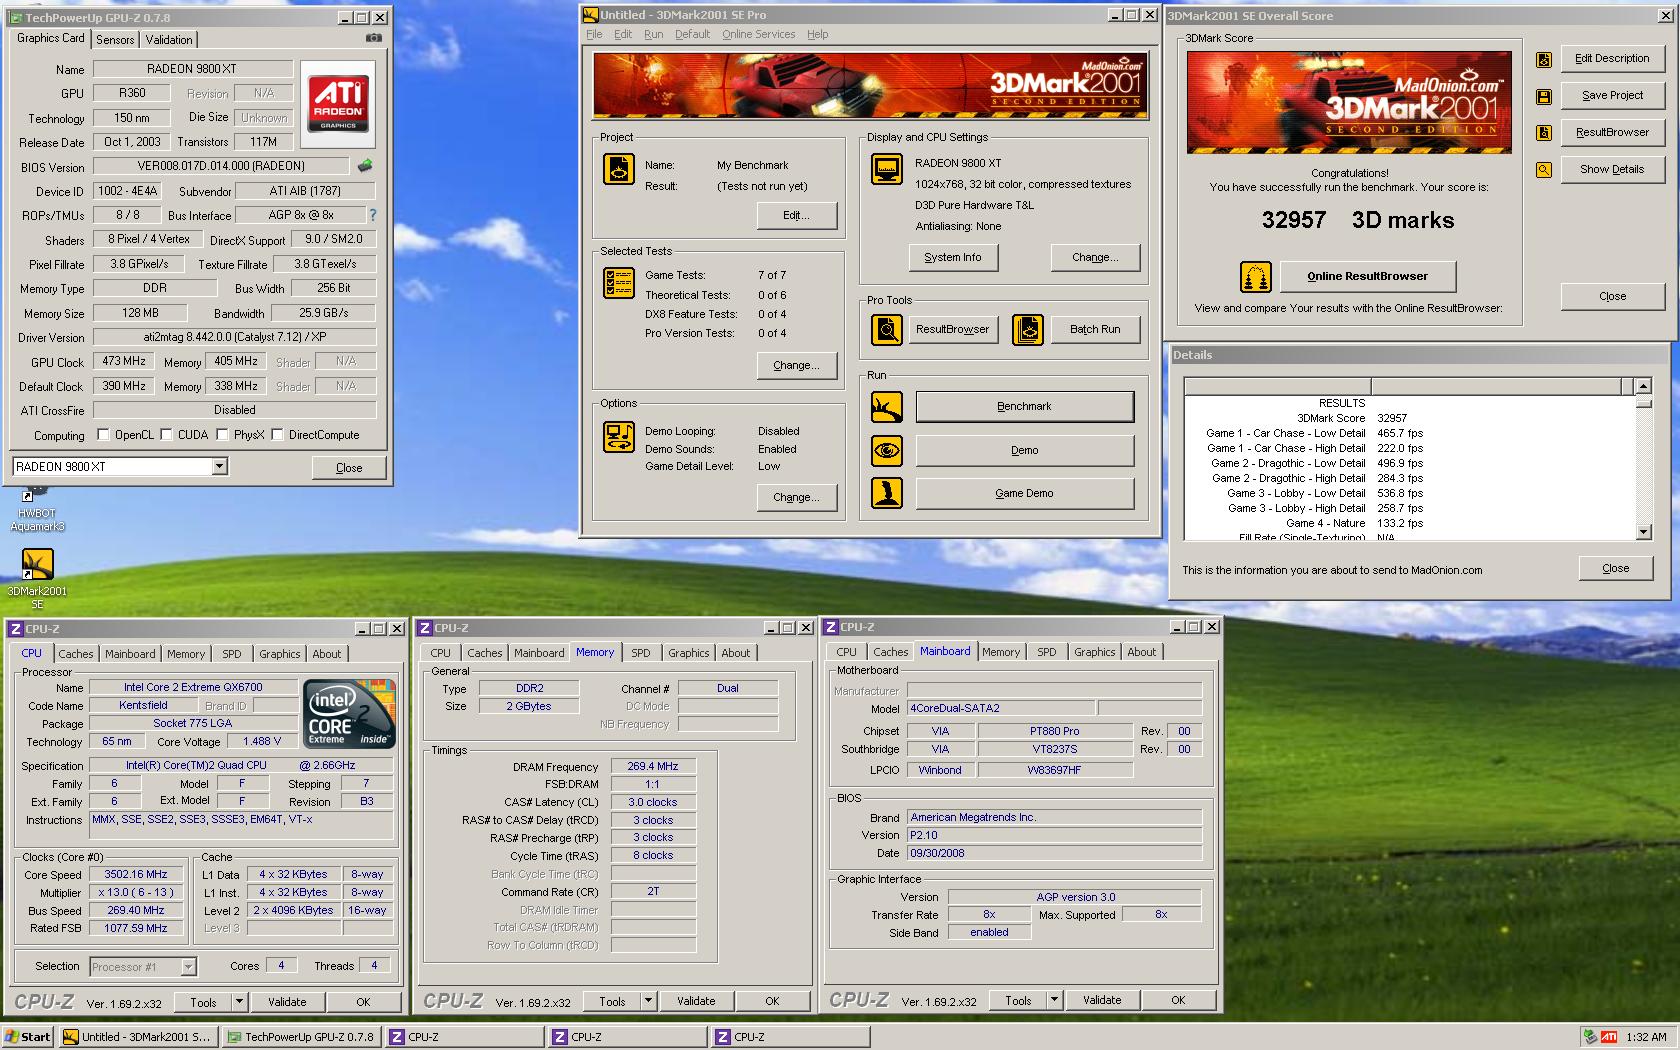The height and width of the screenshot is (1050, 1680).
Task: Click the DRAM Frequency value field
Action: click(x=653, y=766)
